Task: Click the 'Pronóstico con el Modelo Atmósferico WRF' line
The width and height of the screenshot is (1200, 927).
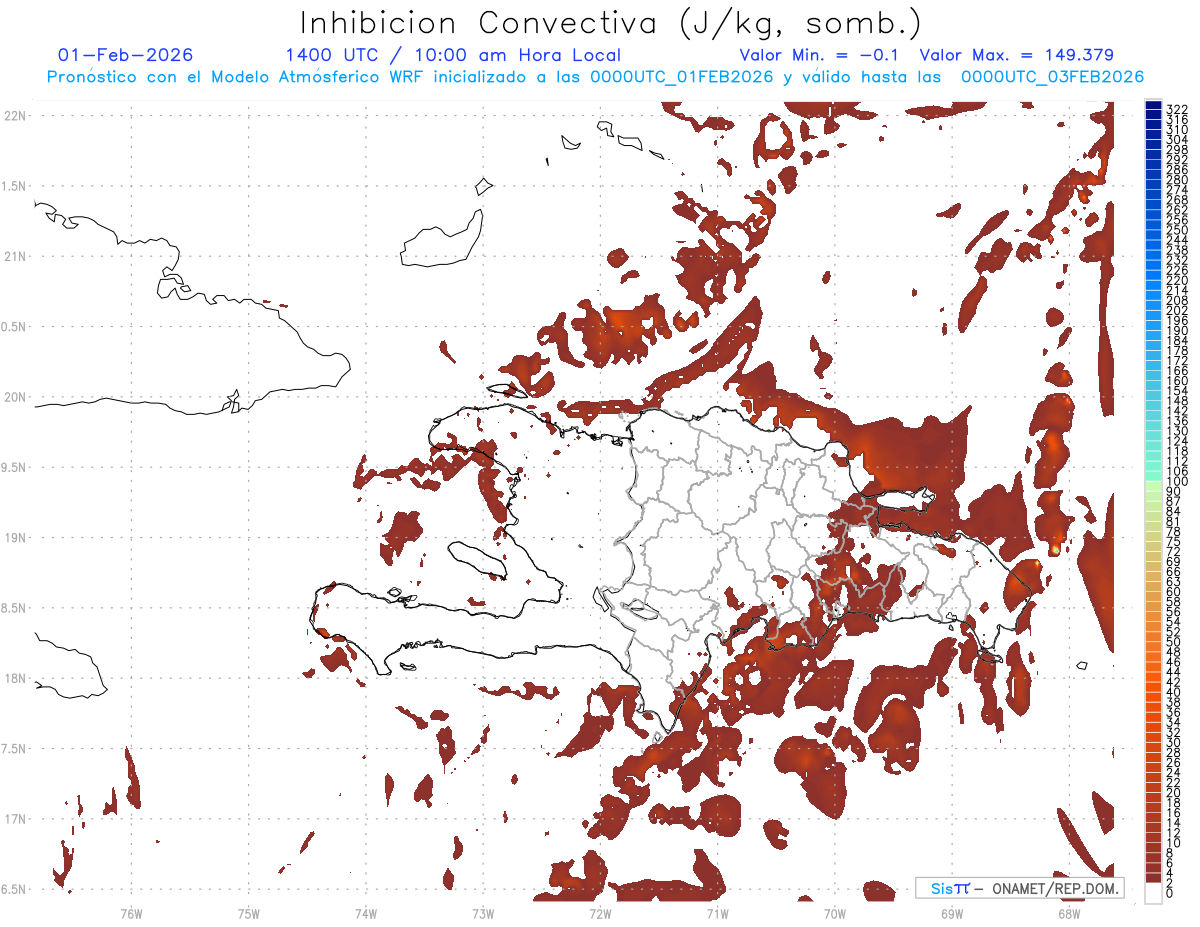Action: (237, 77)
